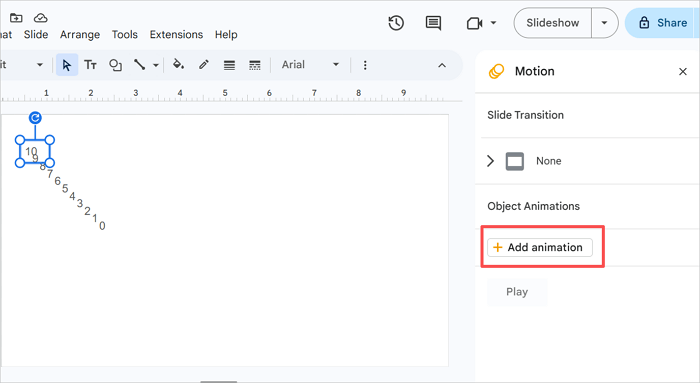Open the comments history icon
Viewport: 700px width, 383px height.
click(x=433, y=23)
